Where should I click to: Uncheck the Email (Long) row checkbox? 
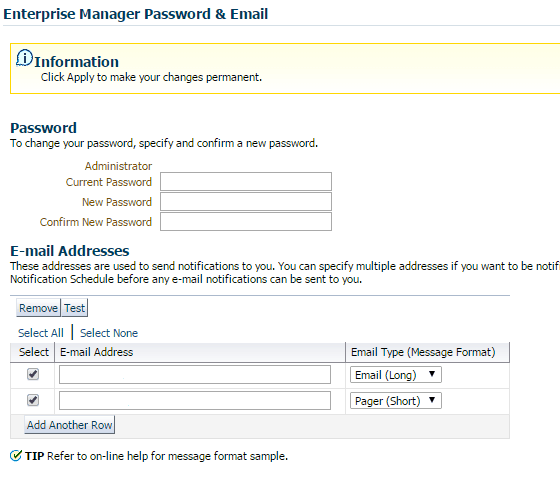tap(33, 374)
